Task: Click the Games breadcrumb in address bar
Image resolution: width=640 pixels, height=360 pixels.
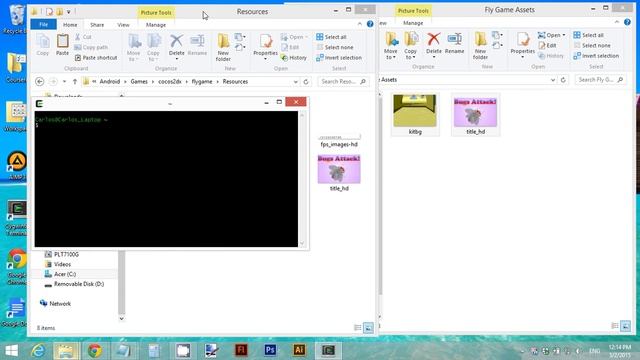Action: tap(139, 82)
